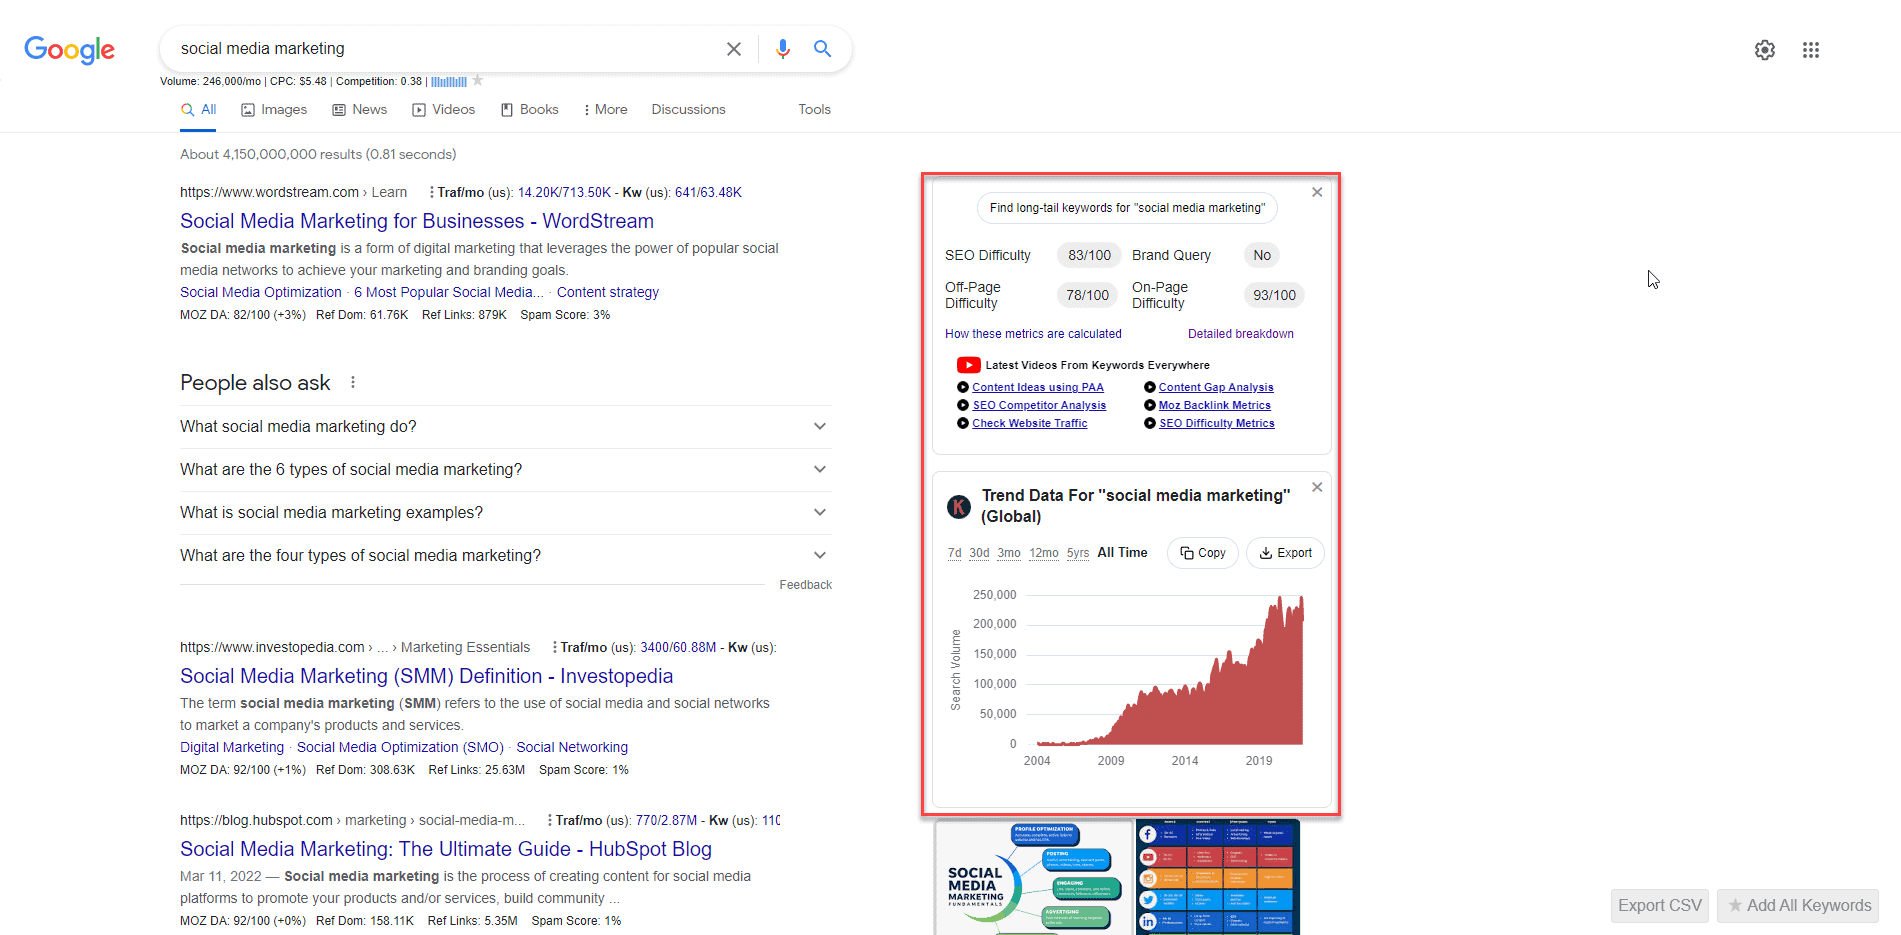Select the 5yrs trend timeframe
Screen dimensions: 1901x935
(1077, 552)
